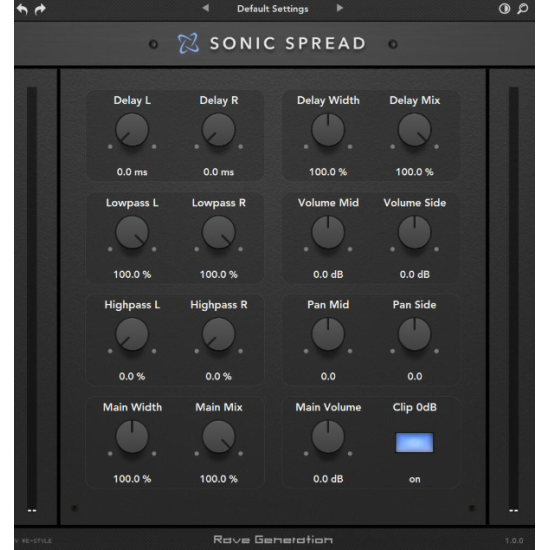Click the magnifier zoom icon
550x550 pixels.
(x=522, y=9)
